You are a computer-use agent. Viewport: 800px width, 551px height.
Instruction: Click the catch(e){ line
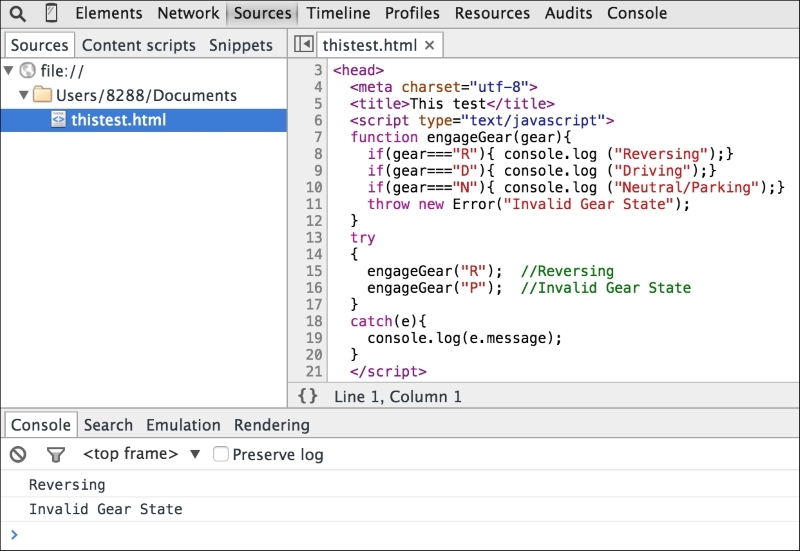[x=388, y=321]
